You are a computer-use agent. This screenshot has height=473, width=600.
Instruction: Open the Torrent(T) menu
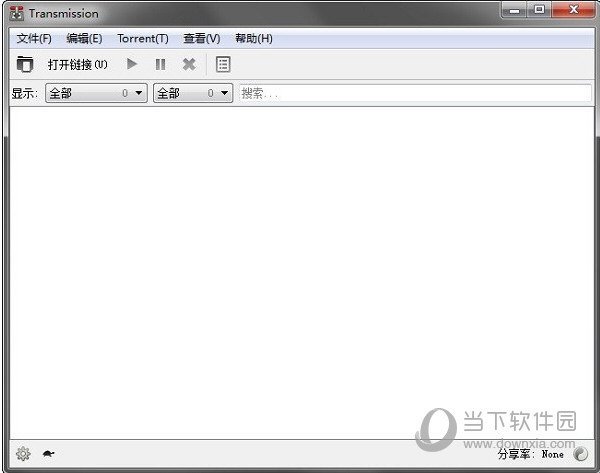coord(143,38)
